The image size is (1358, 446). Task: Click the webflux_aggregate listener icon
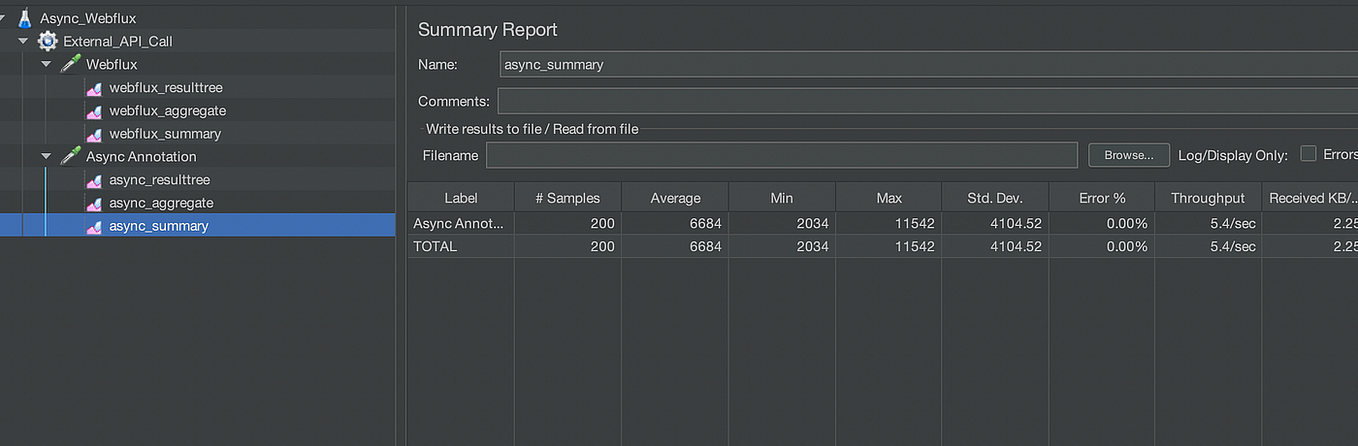coord(94,111)
